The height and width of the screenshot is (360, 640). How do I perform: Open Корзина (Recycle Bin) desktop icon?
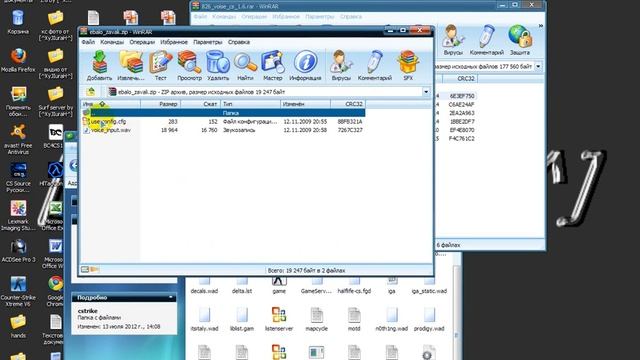[x=18, y=22]
